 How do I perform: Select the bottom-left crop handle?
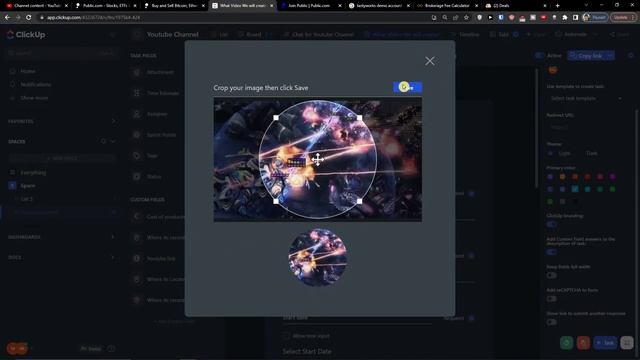pyautogui.click(x=276, y=201)
